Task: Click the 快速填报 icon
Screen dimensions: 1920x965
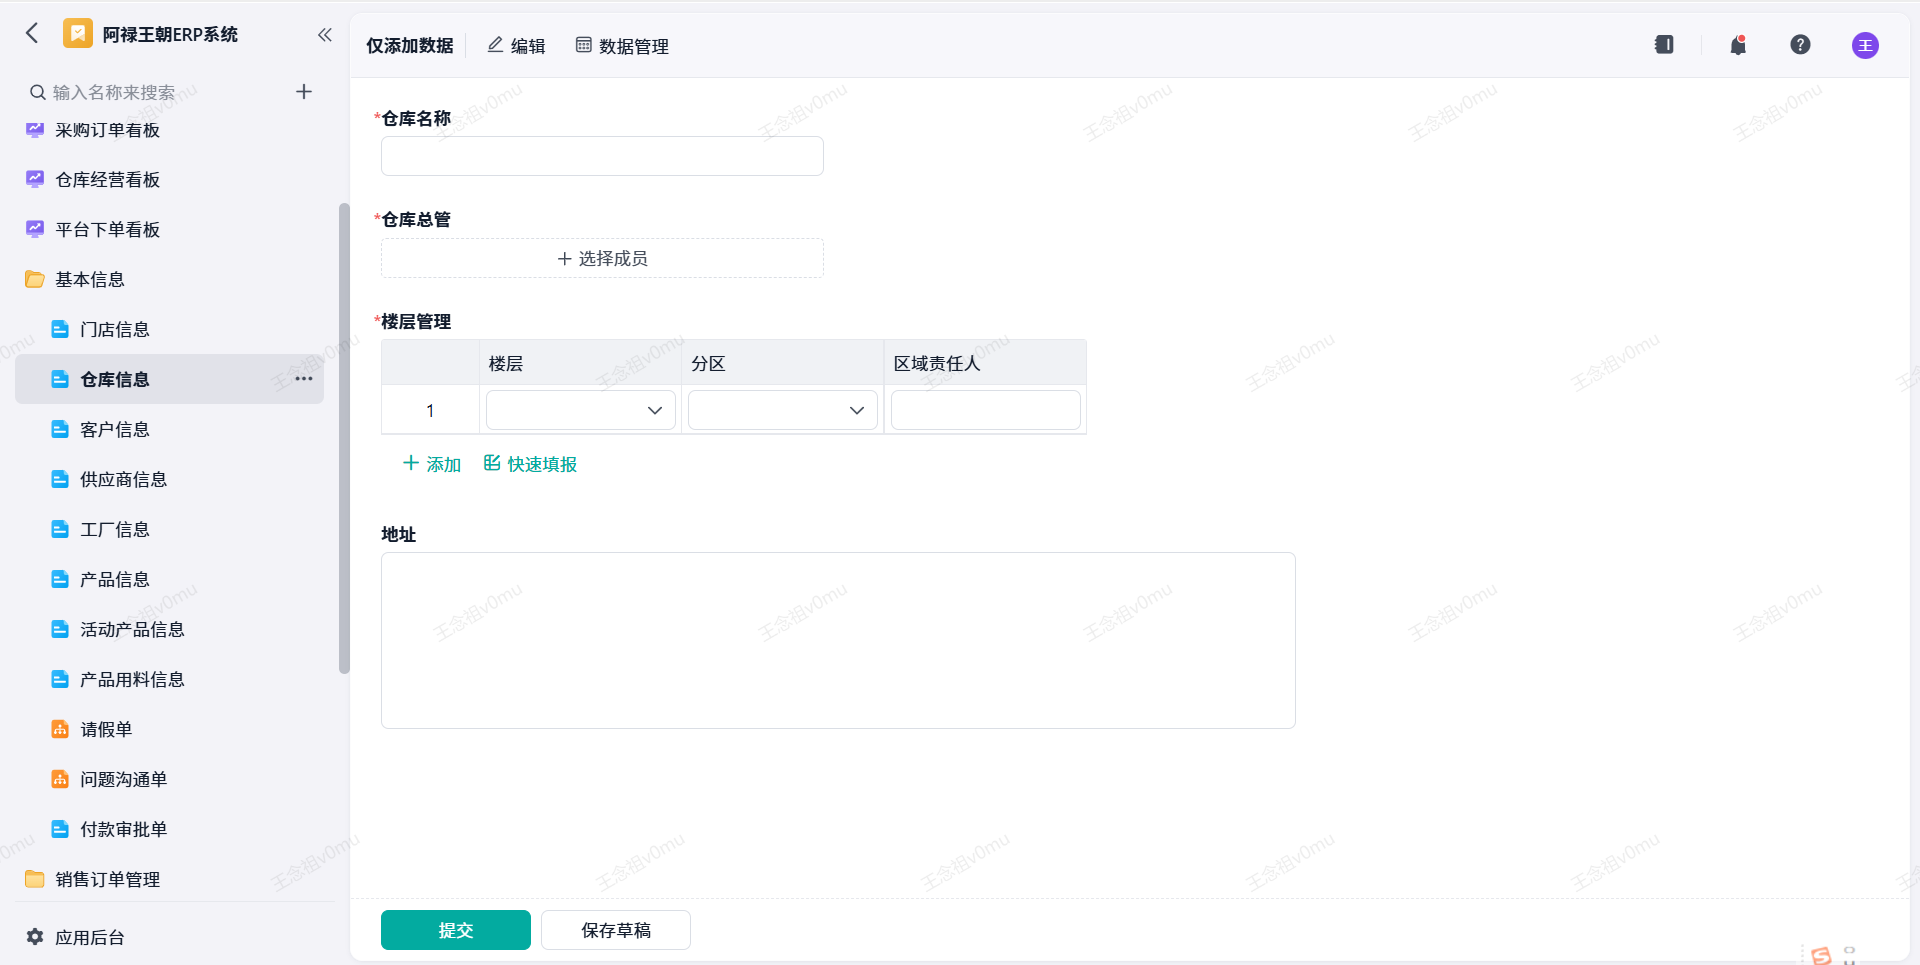Action: point(492,463)
